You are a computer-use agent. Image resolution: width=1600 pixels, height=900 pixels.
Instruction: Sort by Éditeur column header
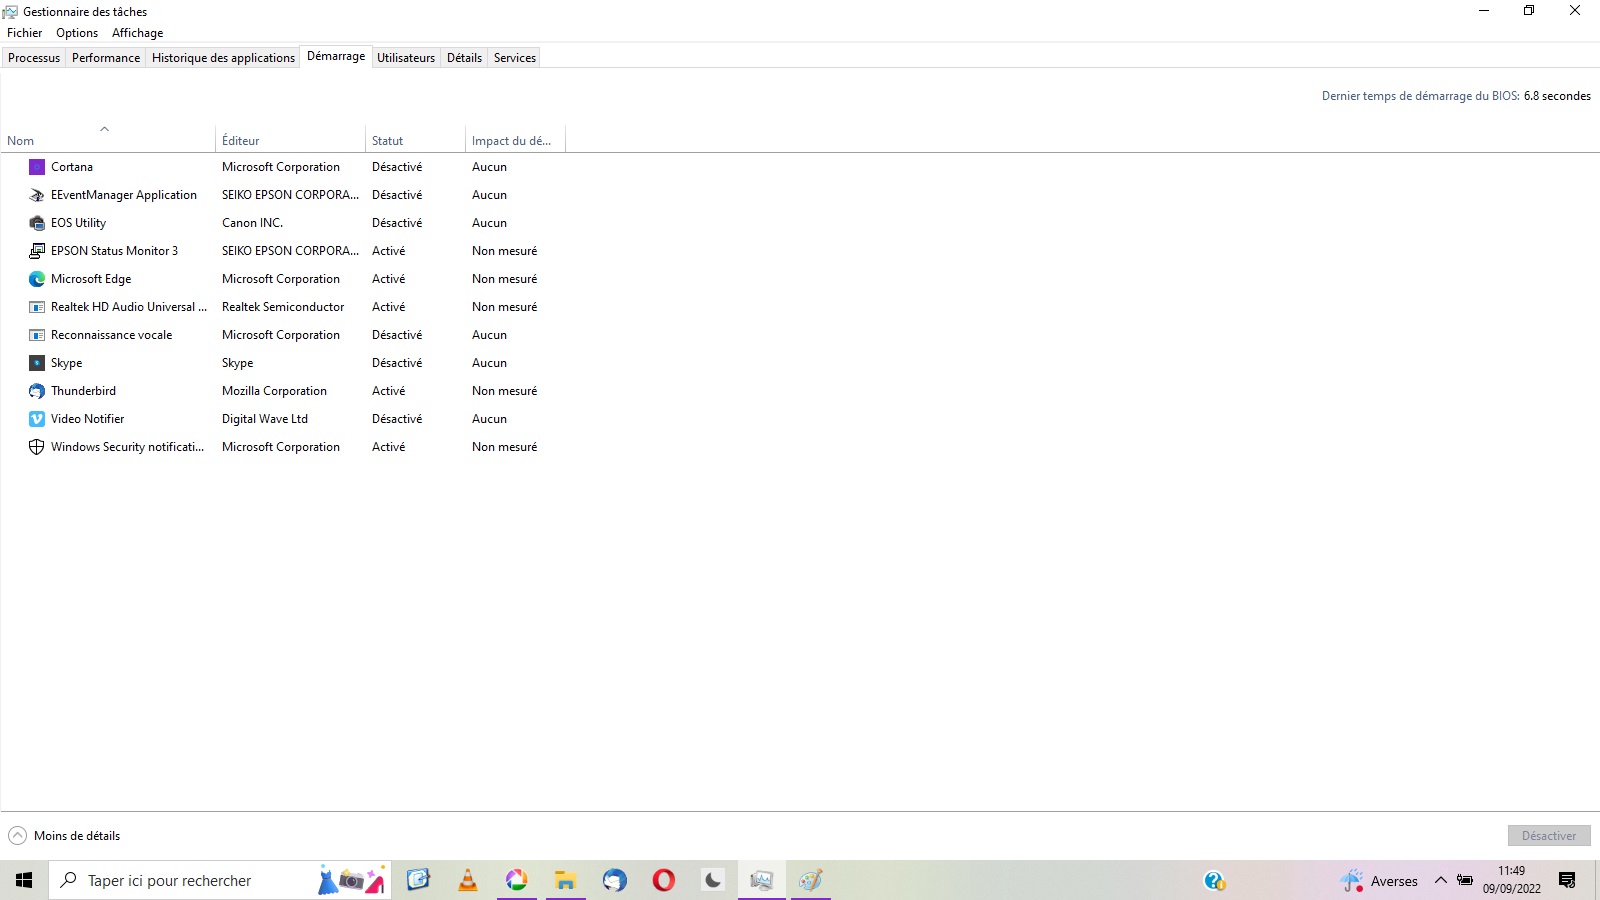(290, 140)
